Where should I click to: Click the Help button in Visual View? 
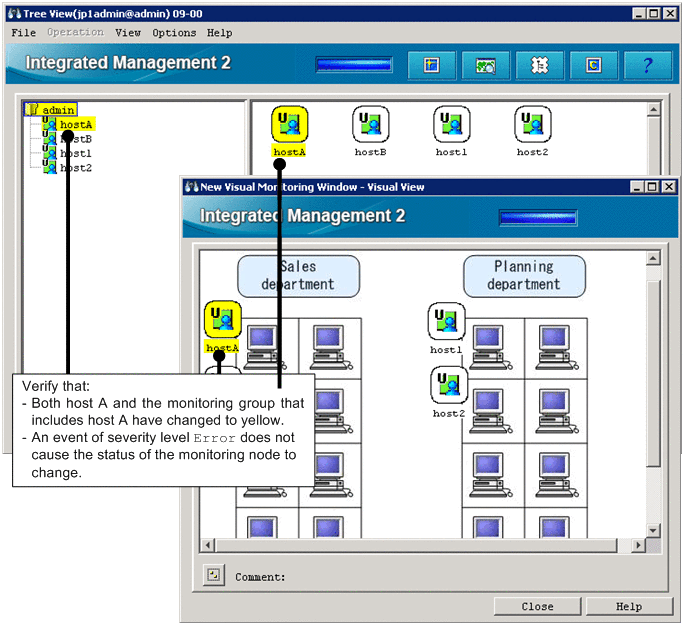pyautogui.click(x=629, y=606)
